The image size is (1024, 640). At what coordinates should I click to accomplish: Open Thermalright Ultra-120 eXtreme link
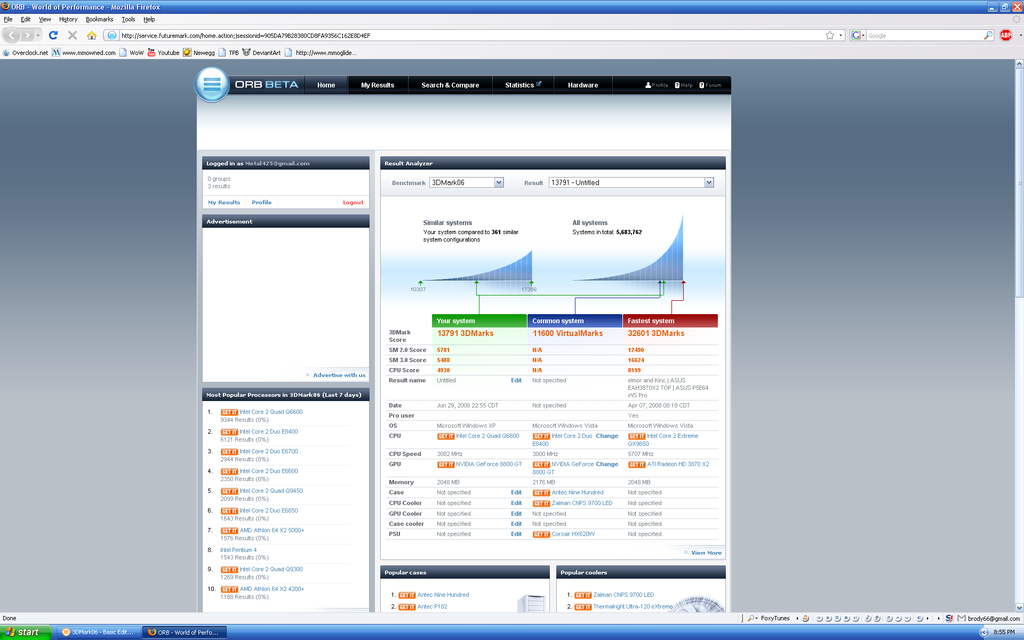pyautogui.click(x=632, y=607)
